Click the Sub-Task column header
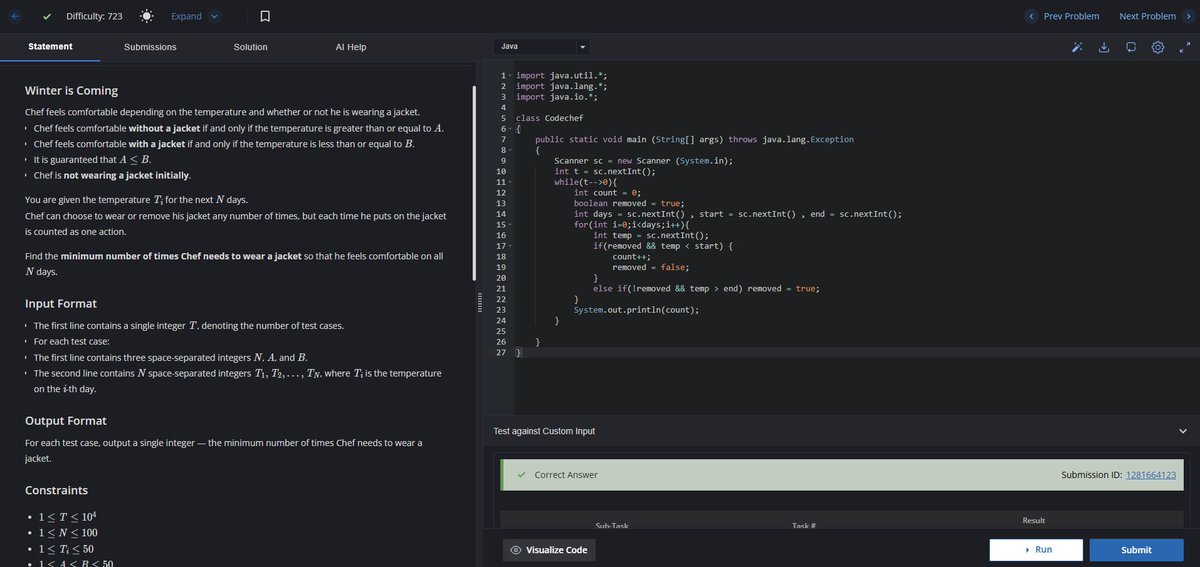 [x=612, y=526]
